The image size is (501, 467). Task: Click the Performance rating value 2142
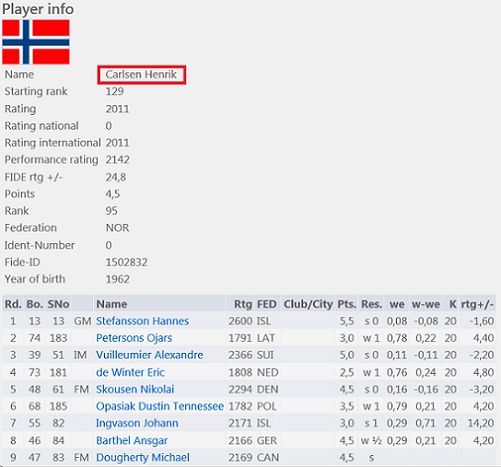pyautogui.click(x=117, y=160)
